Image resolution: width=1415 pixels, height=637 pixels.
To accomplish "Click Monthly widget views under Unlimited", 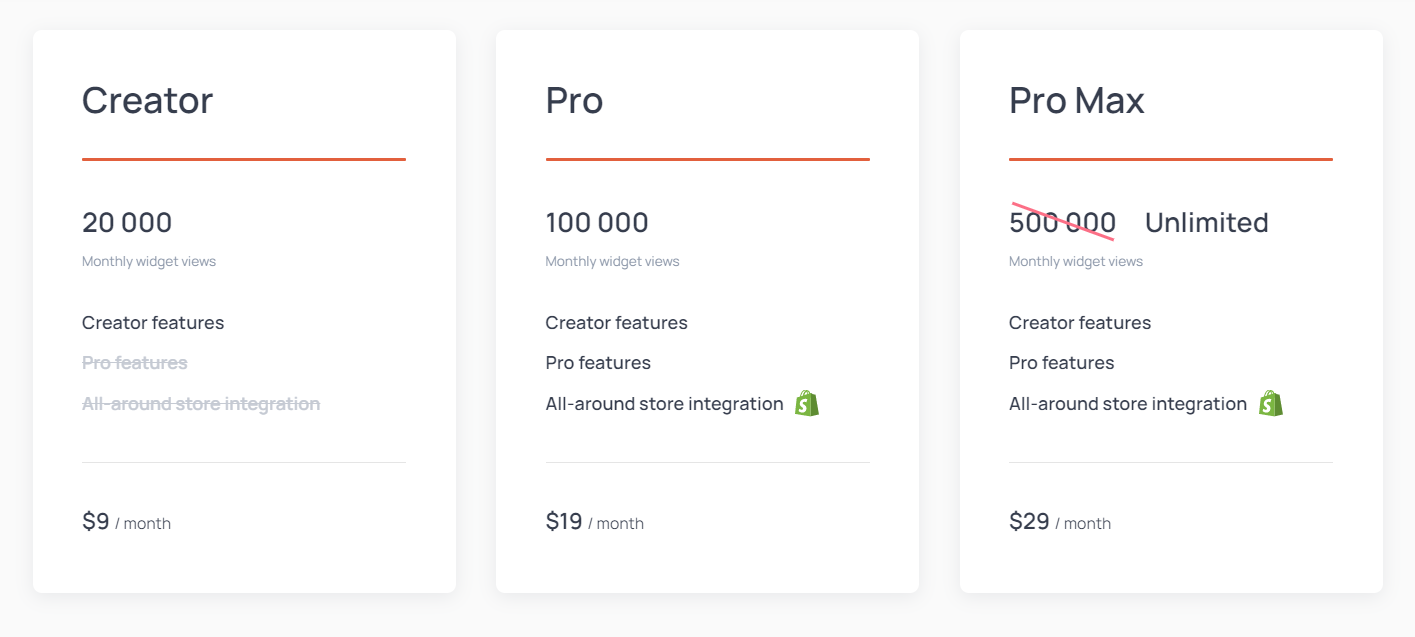I will (x=1076, y=261).
